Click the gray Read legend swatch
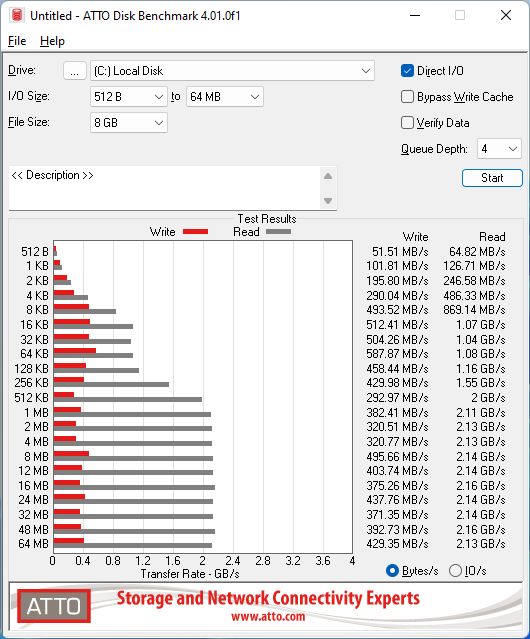The width and height of the screenshot is (530, 639). tap(278, 231)
